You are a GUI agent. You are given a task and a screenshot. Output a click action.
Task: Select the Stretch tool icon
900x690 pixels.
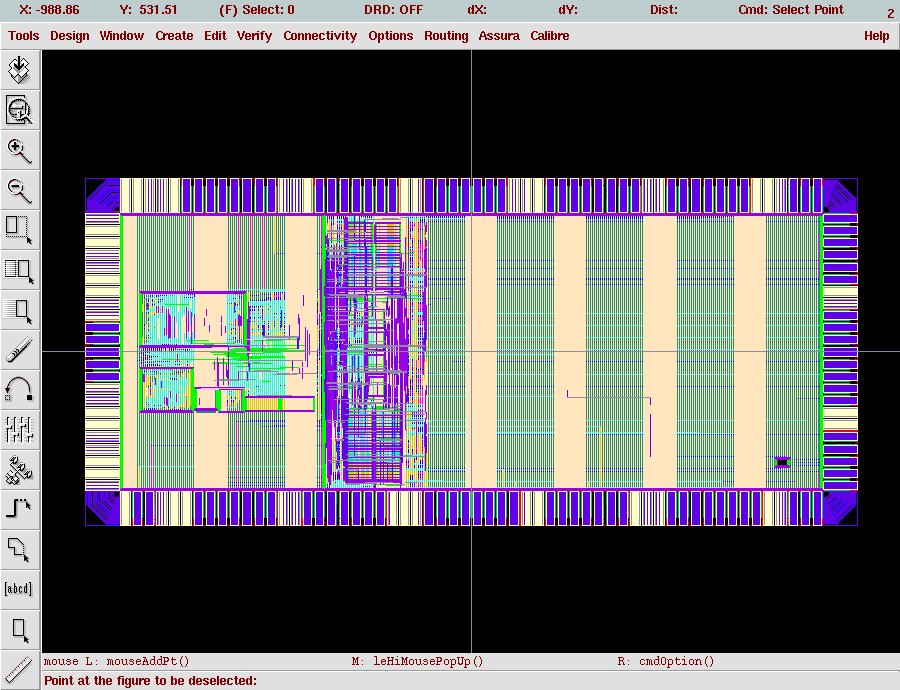pyautogui.click(x=20, y=229)
